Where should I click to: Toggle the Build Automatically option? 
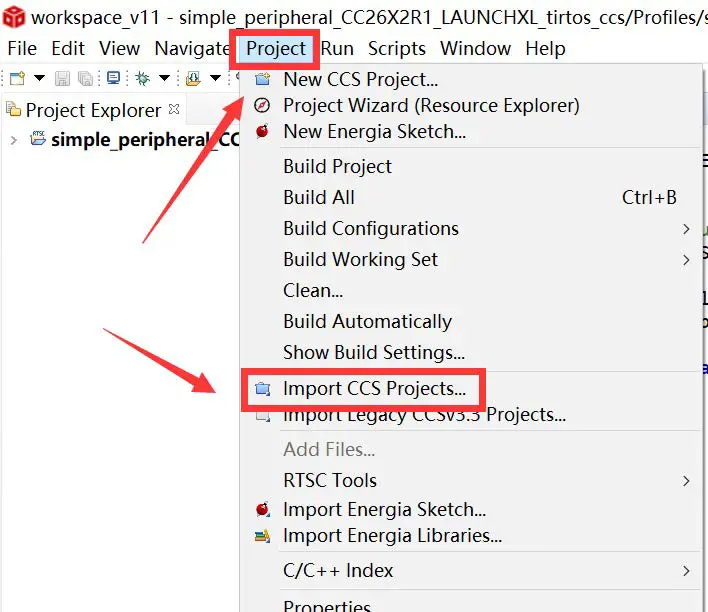tap(367, 321)
